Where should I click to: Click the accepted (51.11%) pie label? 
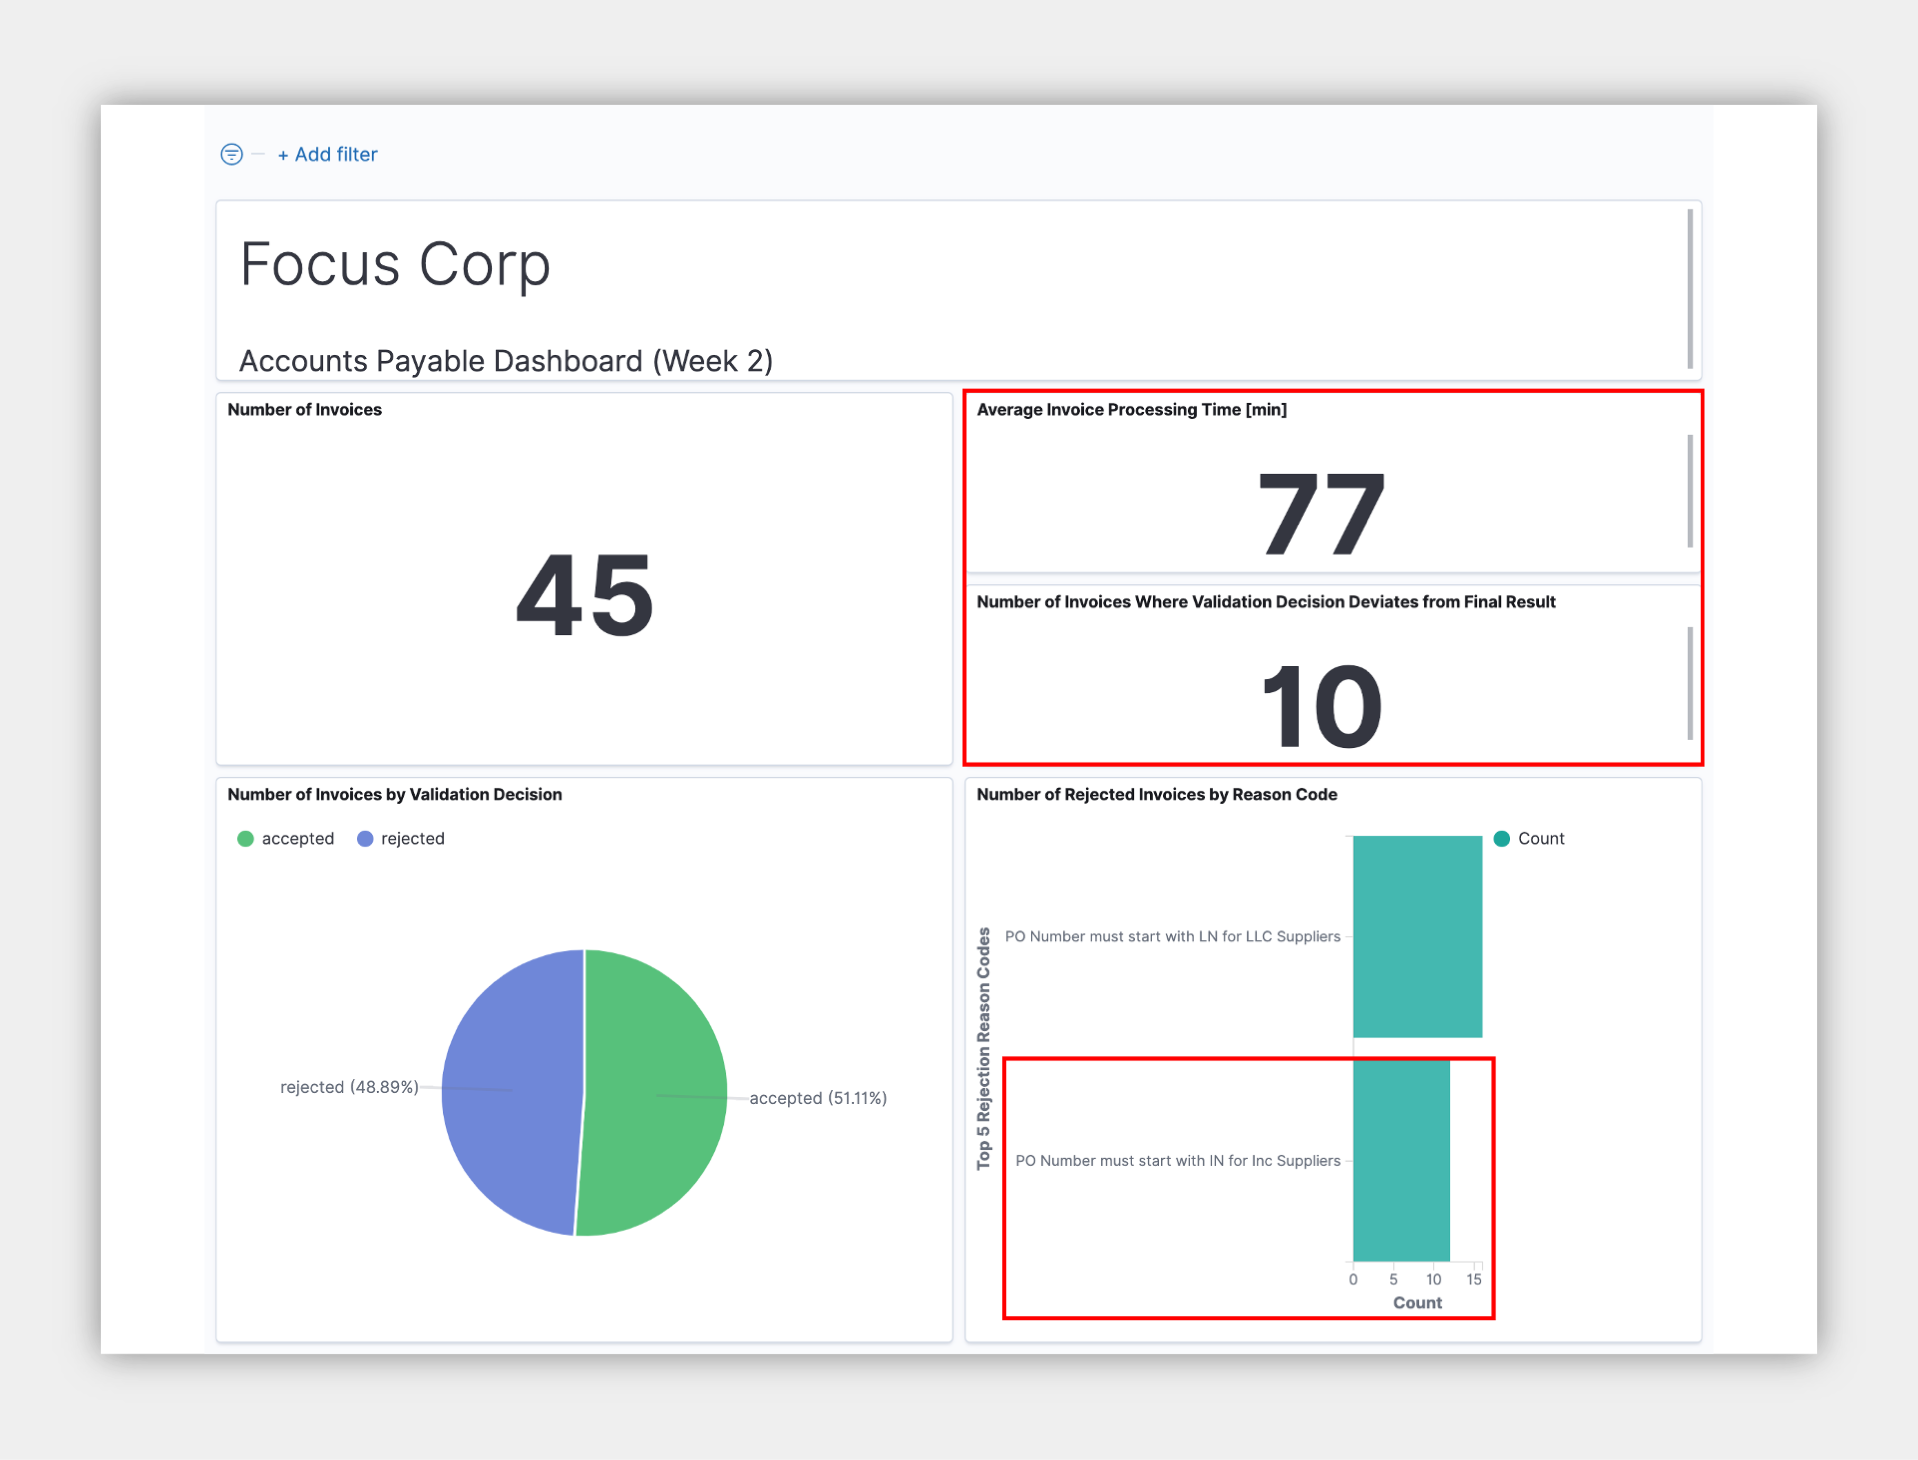pos(818,1097)
